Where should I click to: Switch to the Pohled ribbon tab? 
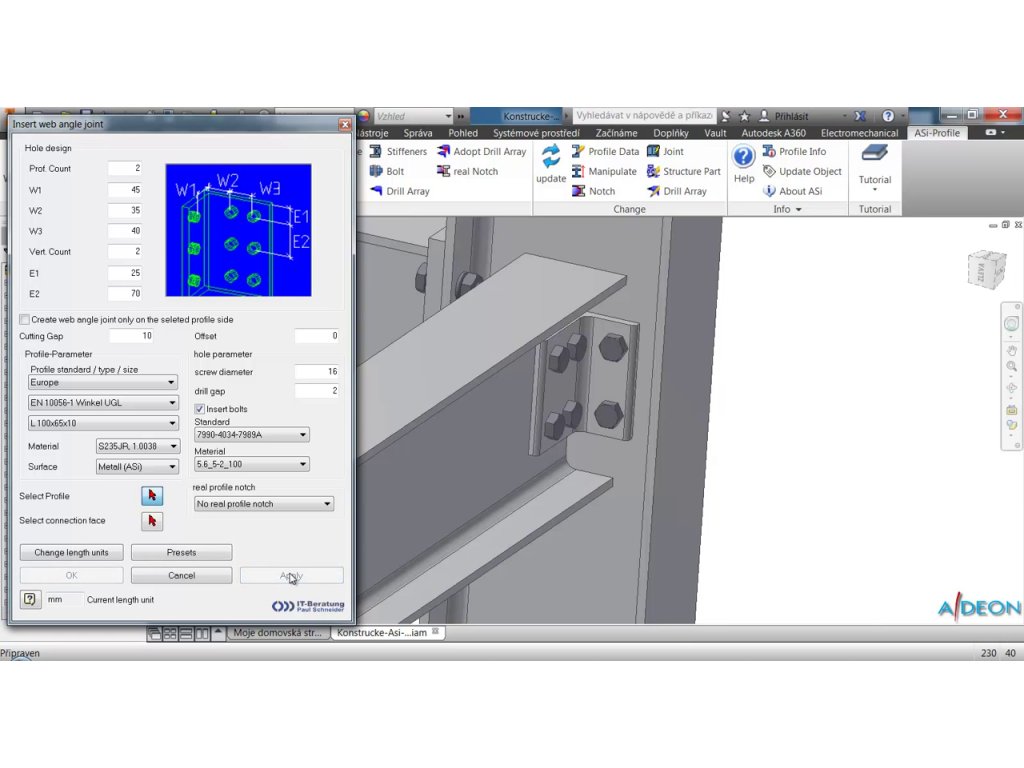[x=463, y=133]
